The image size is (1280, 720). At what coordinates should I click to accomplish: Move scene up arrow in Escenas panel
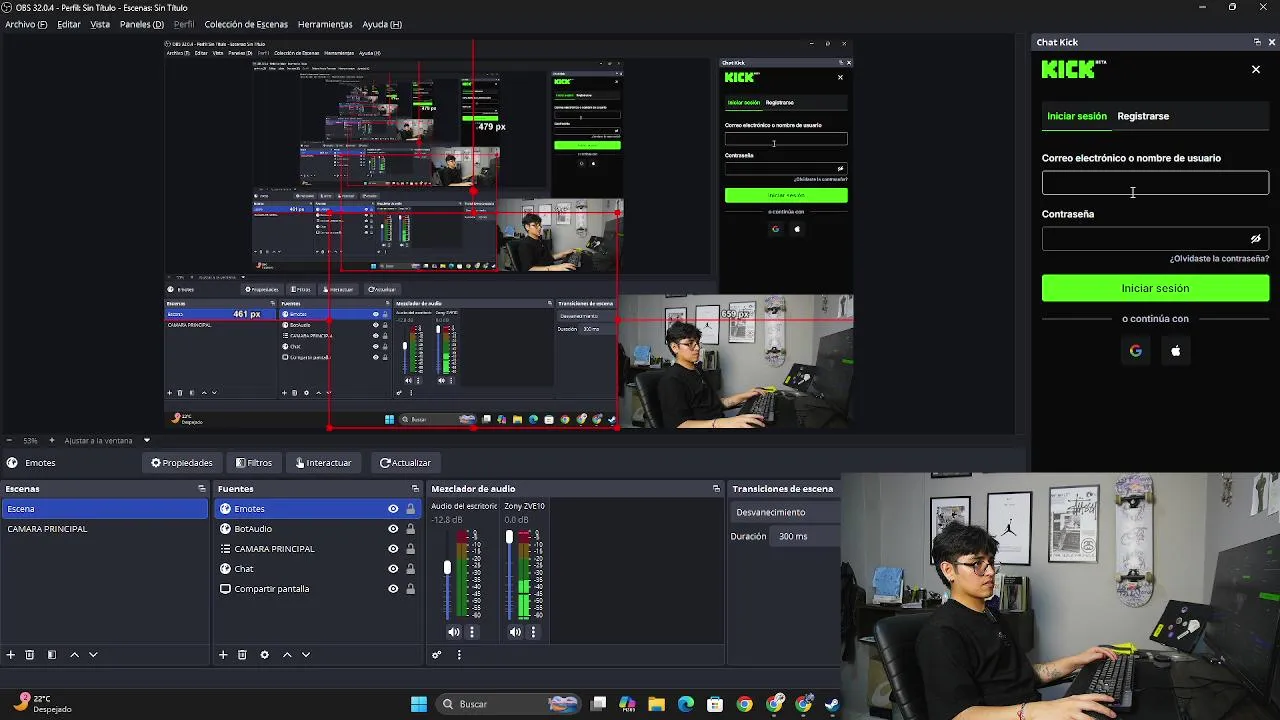[x=74, y=655]
